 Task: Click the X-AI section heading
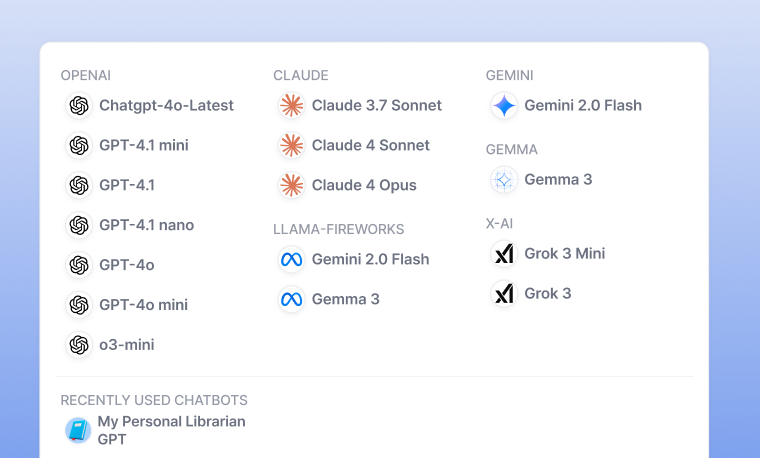coord(499,223)
